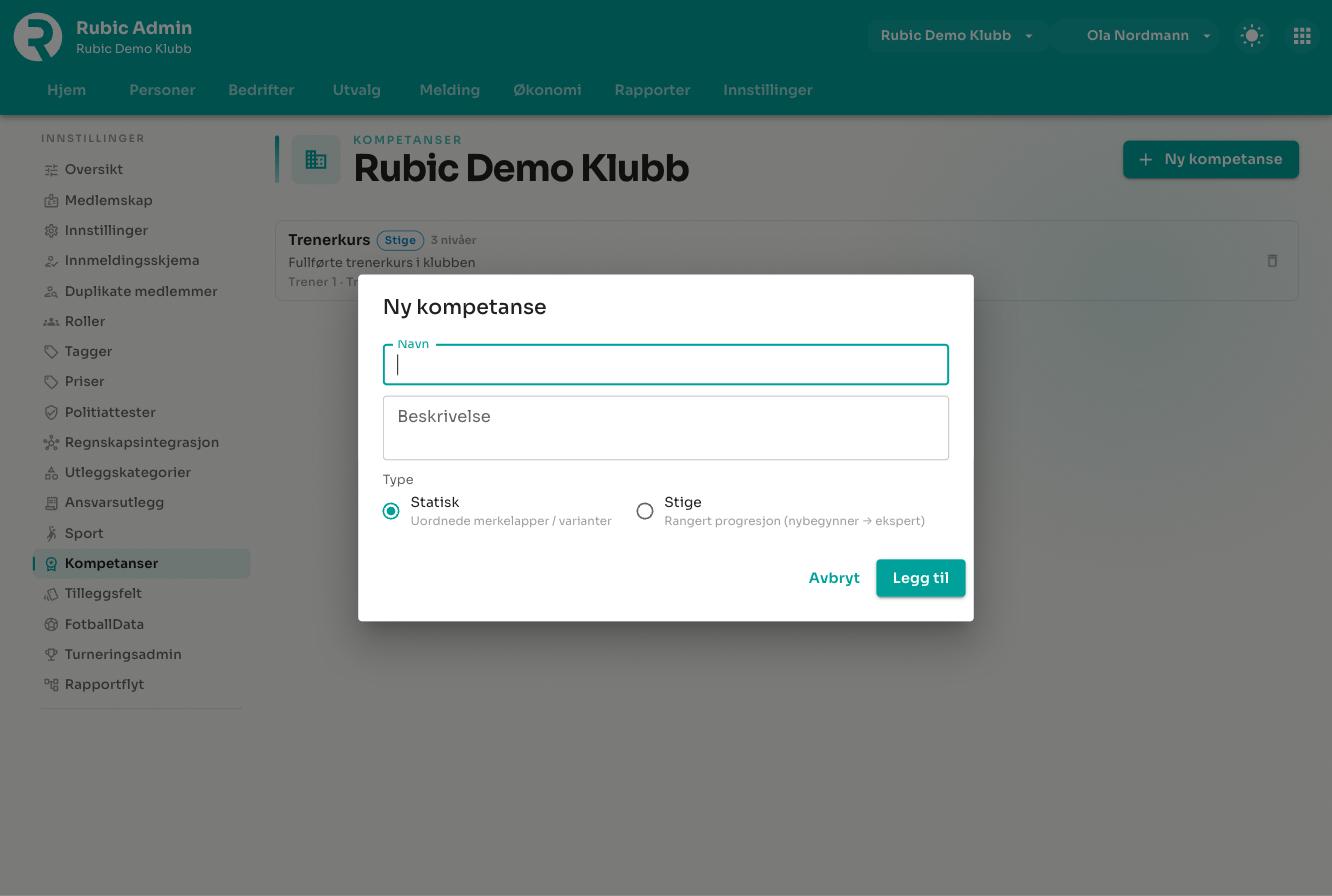Open the Personer menu item
The width and height of the screenshot is (1332, 896).
pos(162,90)
